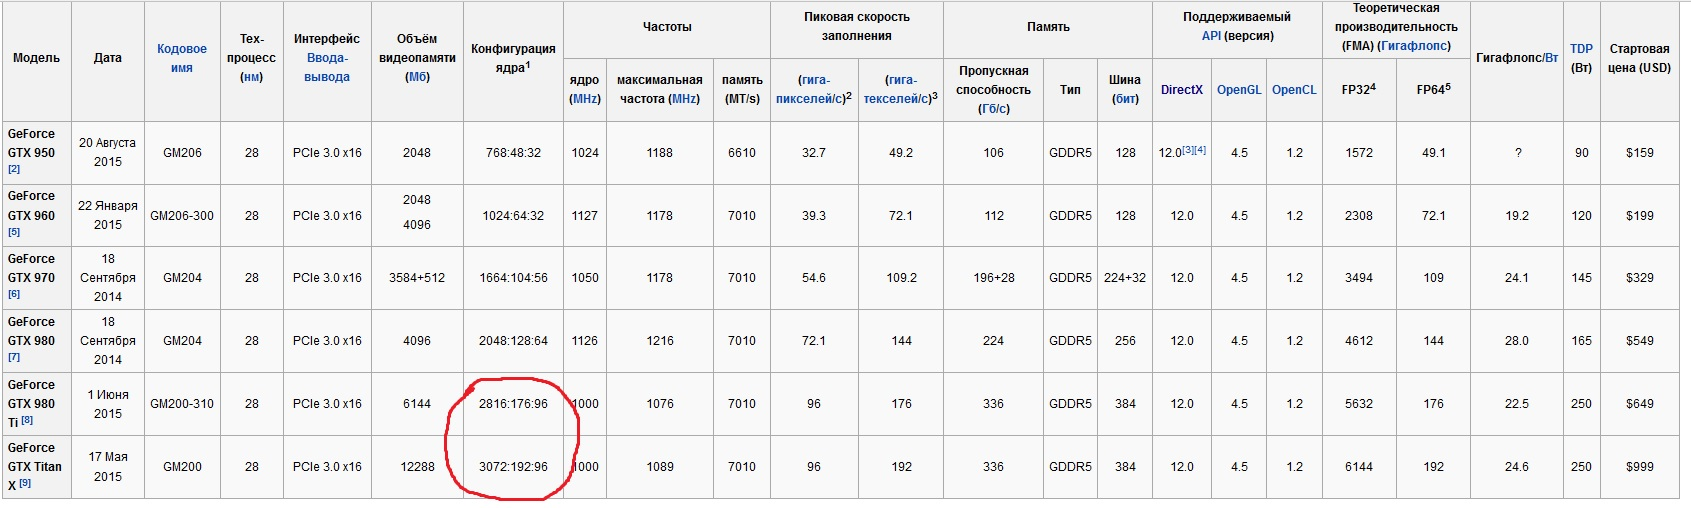1691x508 pixels.
Task: Open the Ввода-вывода interface link
Action: [327, 67]
